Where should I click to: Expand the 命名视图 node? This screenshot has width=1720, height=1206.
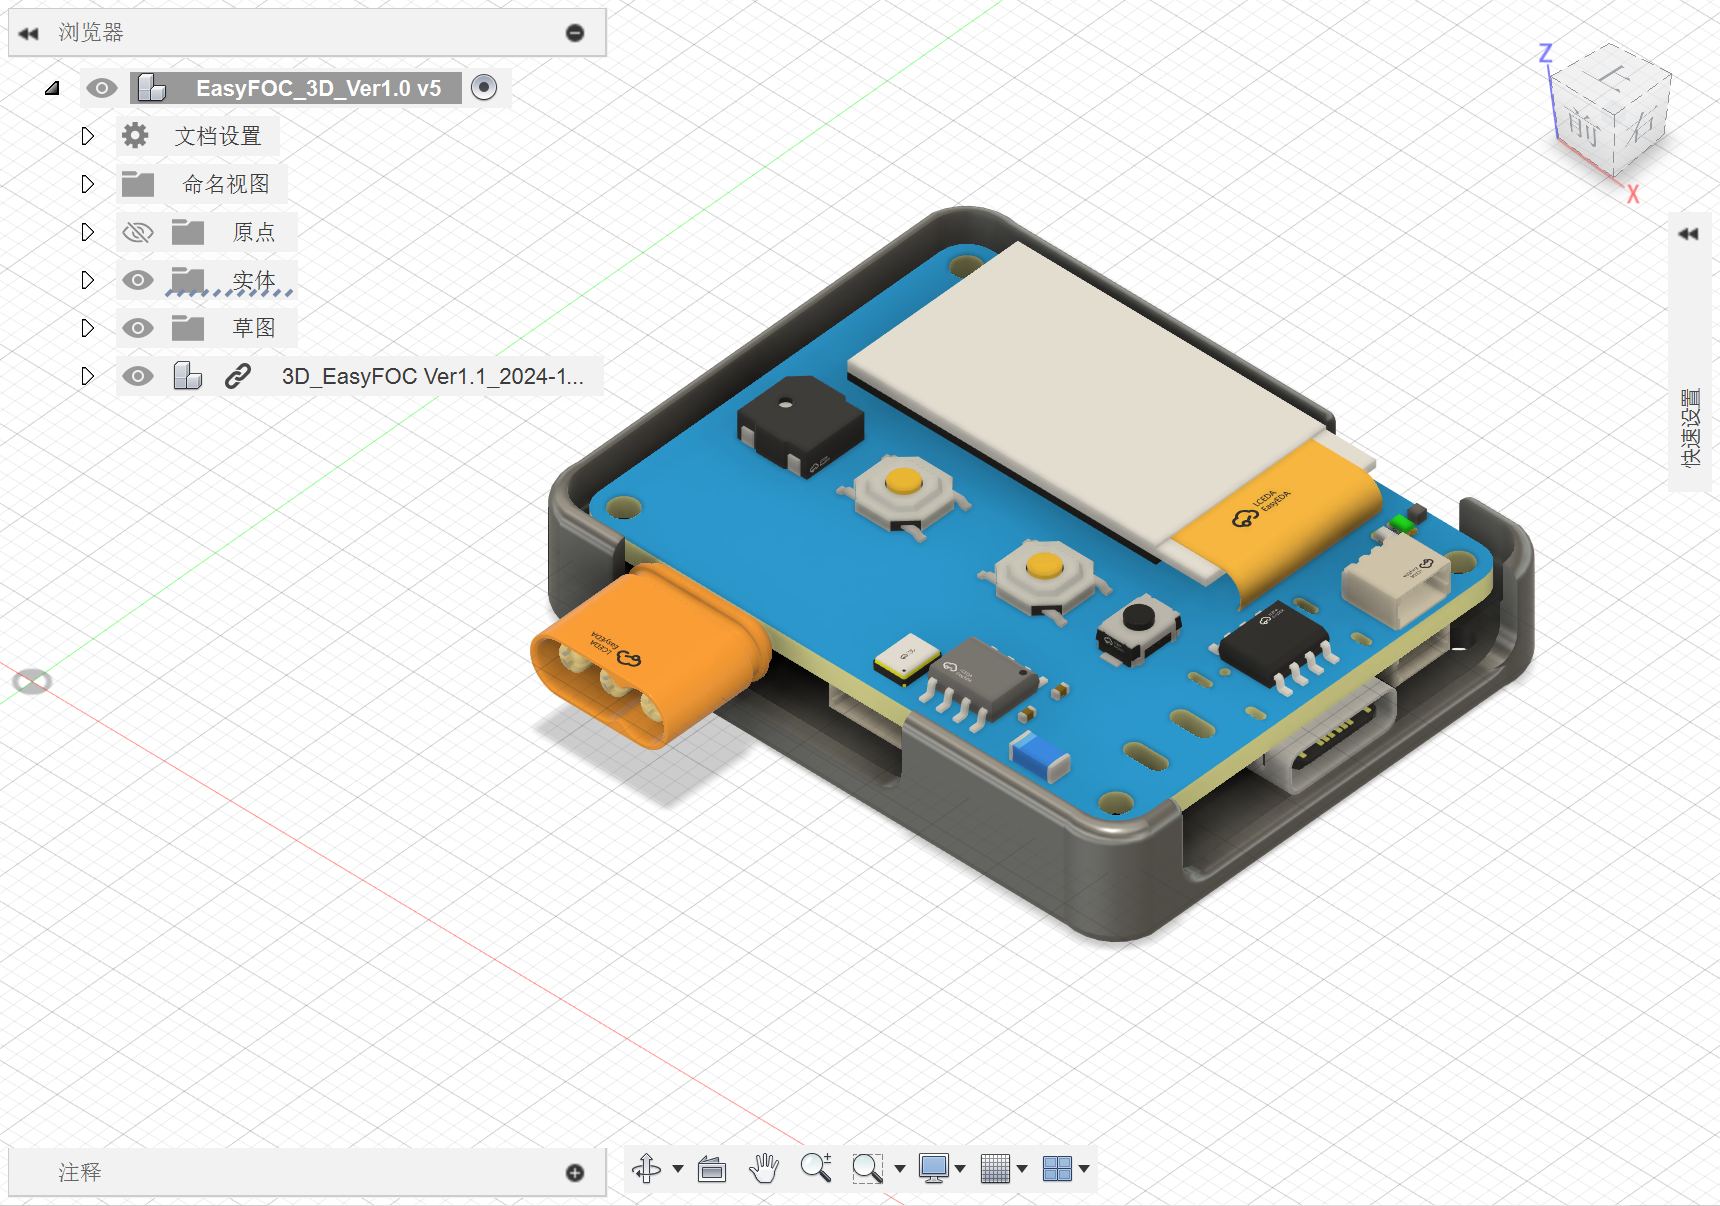87,184
